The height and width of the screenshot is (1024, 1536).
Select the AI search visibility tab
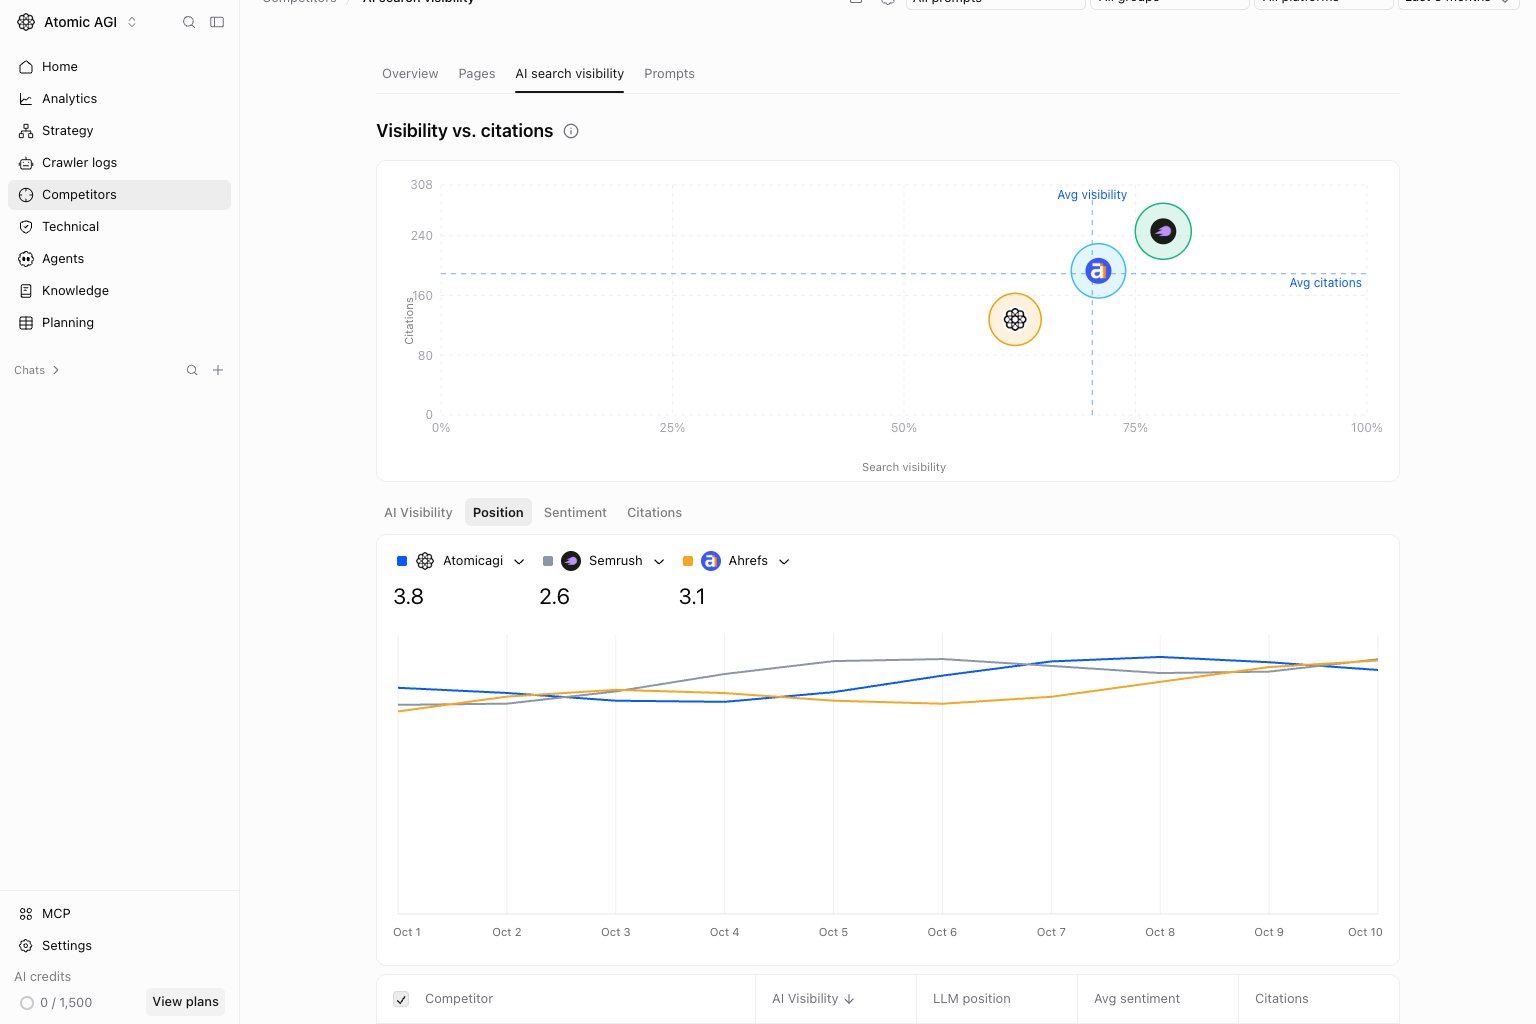point(570,74)
